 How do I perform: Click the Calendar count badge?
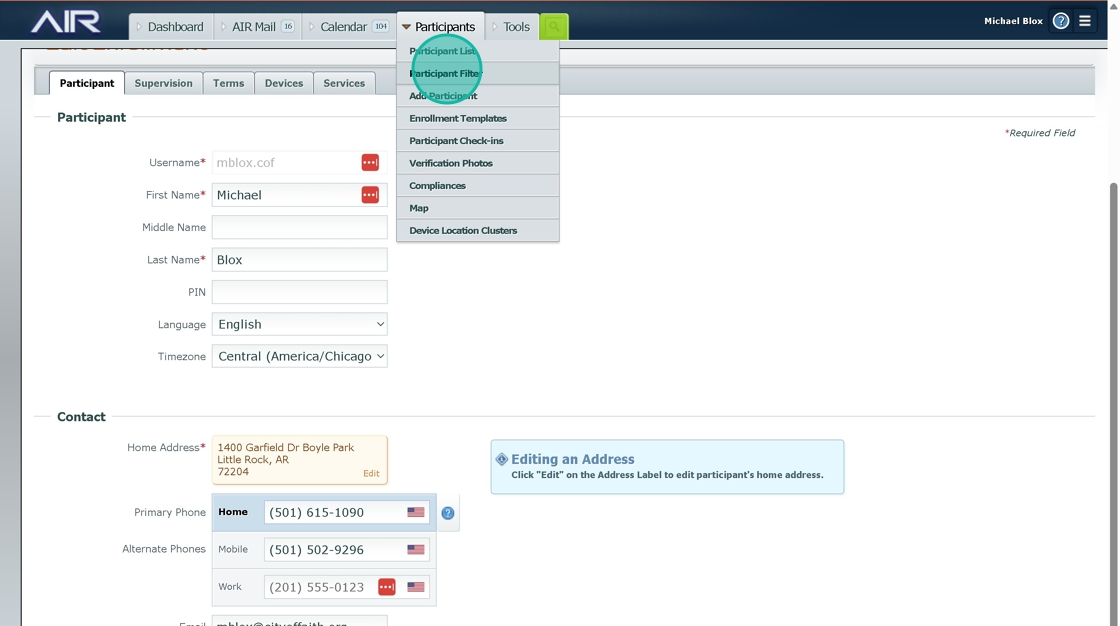tap(381, 26)
